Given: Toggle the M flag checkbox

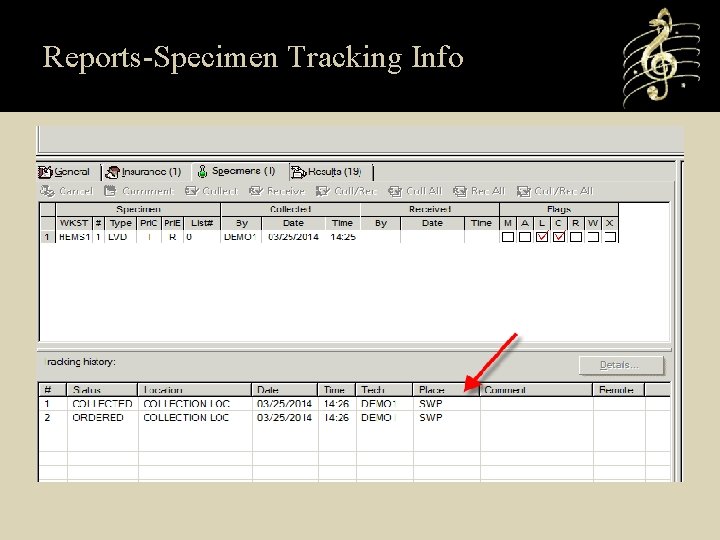Looking at the screenshot, I should coord(507,237).
